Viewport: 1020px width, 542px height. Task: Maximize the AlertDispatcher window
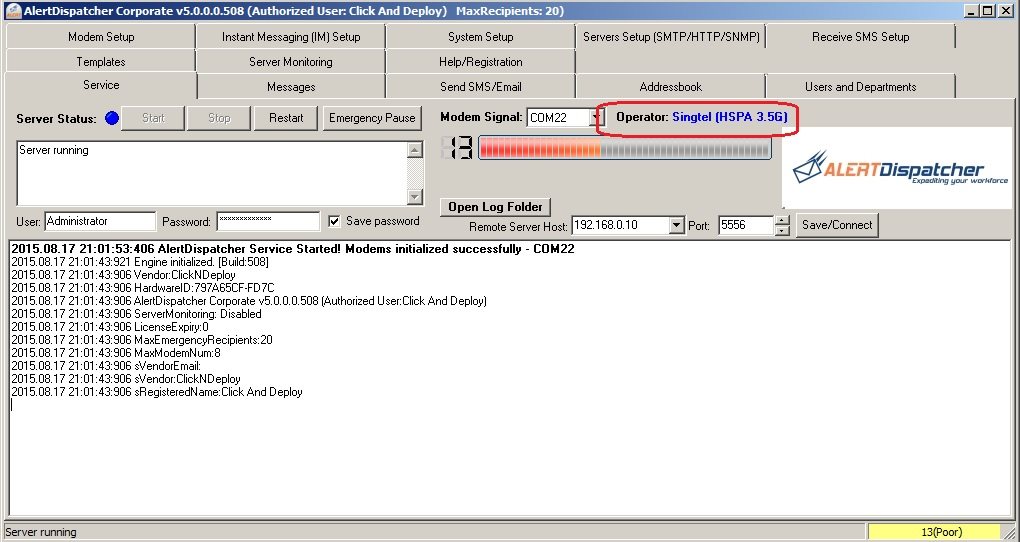(987, 11)
